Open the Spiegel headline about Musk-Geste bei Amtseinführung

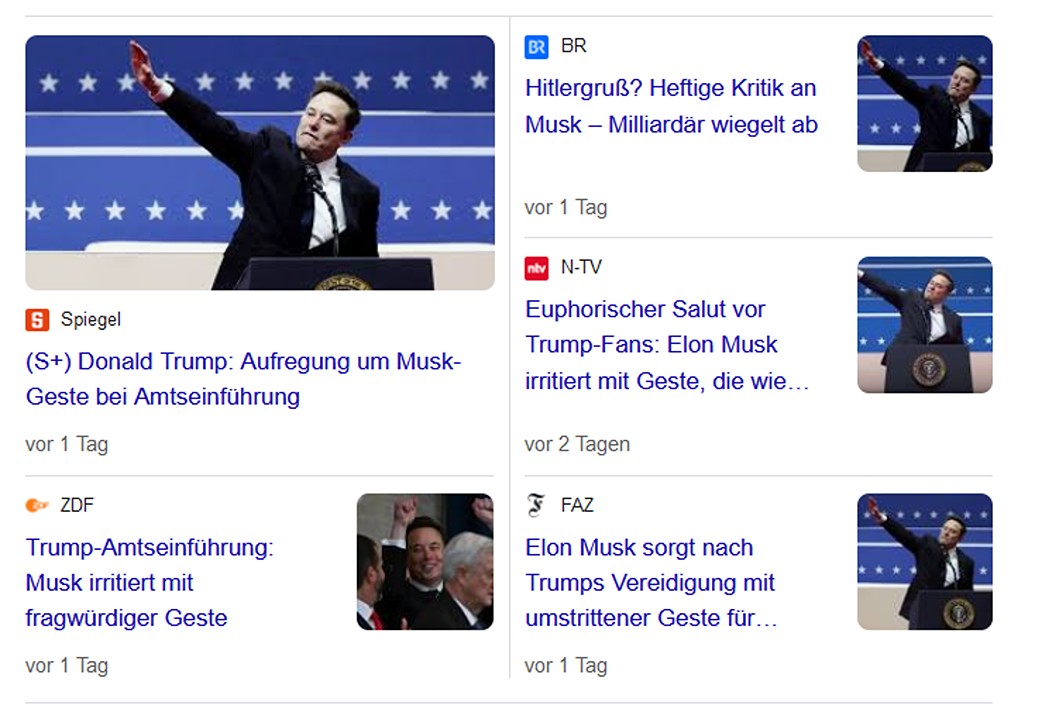(x=243, y=379)
